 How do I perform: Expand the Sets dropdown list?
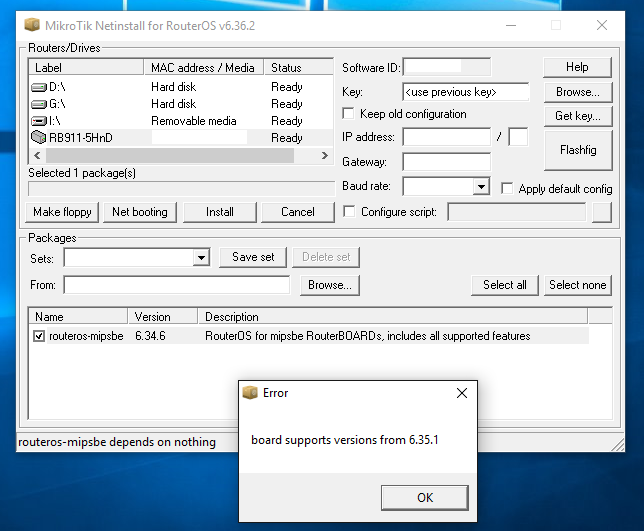201,258
